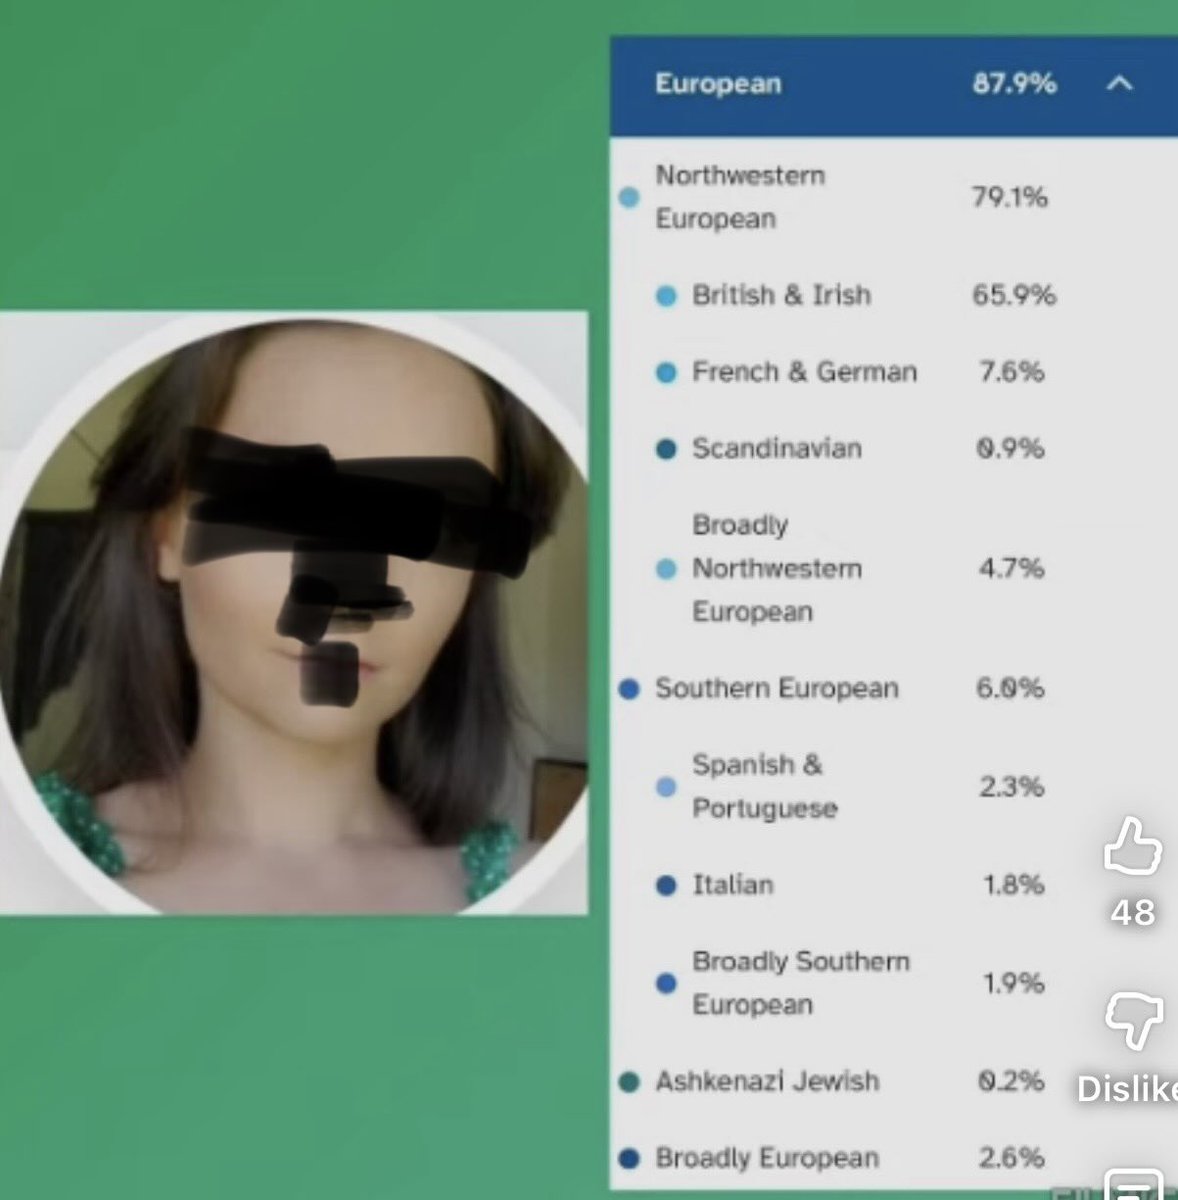Click the Ashkenazi Jewish row

894,1081
